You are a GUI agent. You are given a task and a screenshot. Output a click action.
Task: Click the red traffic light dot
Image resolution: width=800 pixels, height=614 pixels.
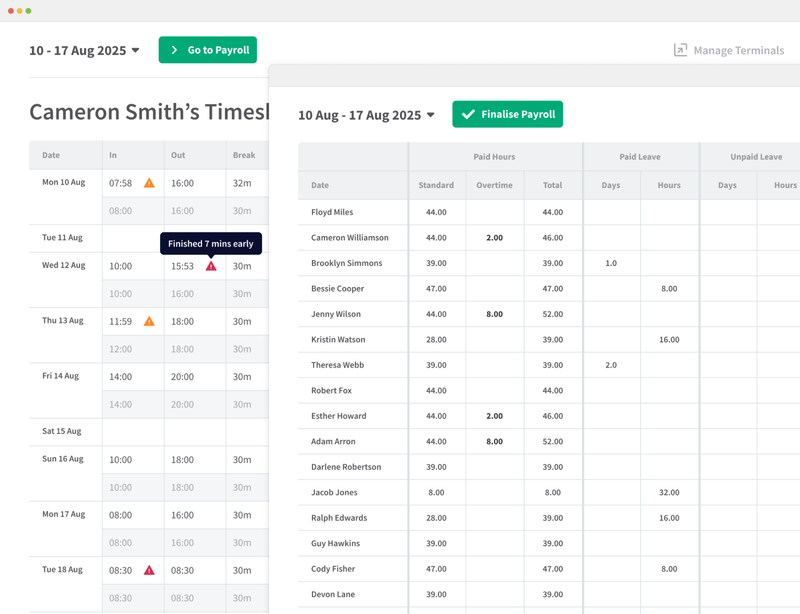12,10
